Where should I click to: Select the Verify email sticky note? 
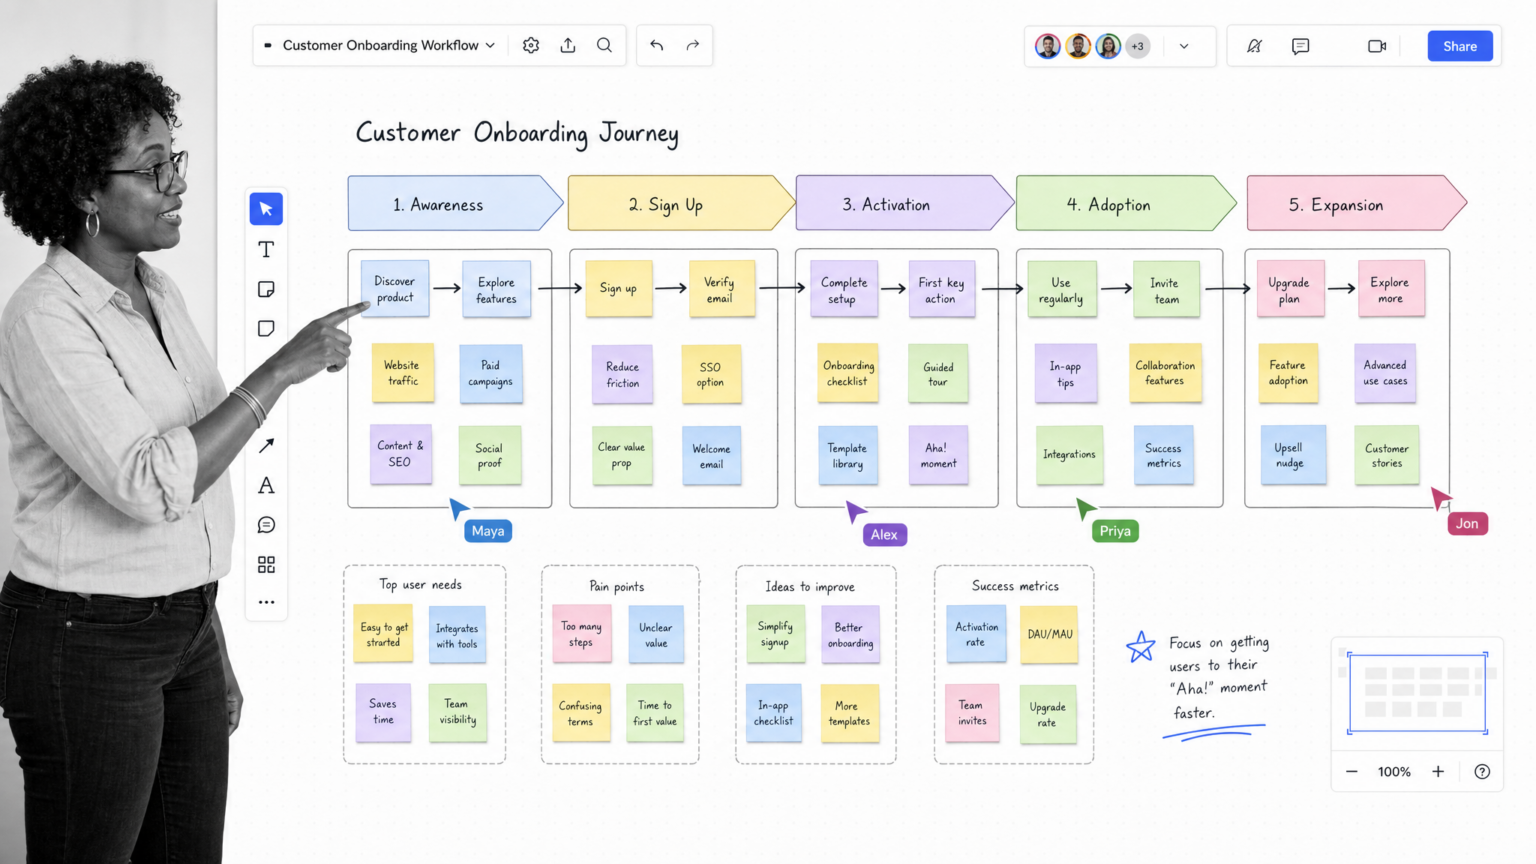[722, 290]
